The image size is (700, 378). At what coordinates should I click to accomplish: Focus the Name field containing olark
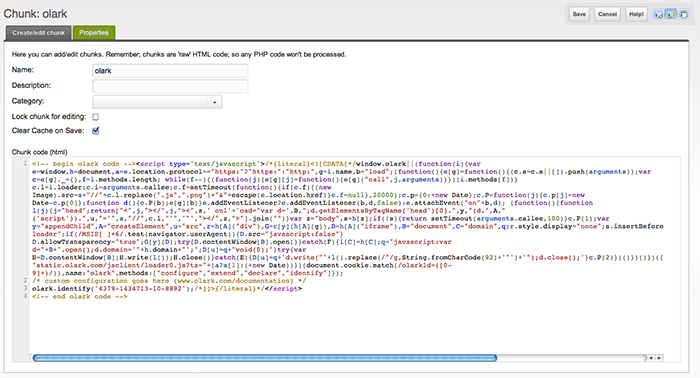(x=170, y=71)
